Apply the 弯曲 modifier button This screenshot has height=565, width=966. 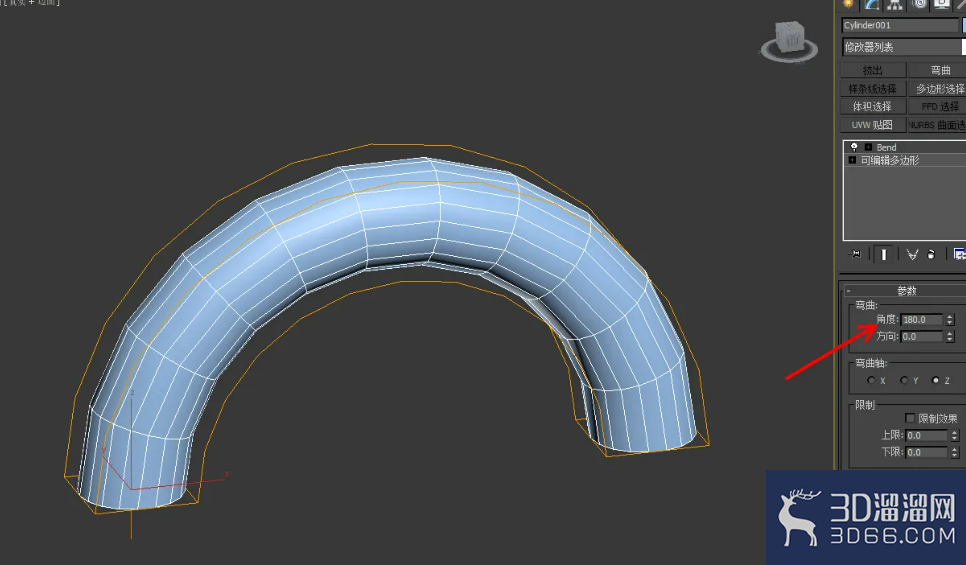point(937,70)
